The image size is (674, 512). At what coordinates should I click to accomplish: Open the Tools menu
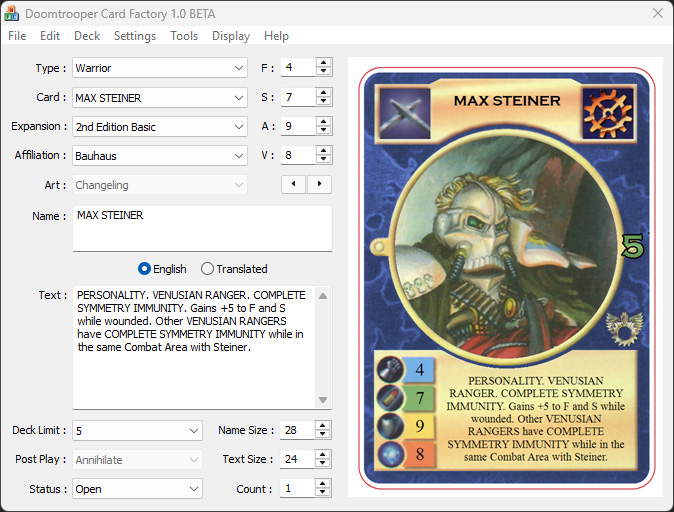point(184,36)
